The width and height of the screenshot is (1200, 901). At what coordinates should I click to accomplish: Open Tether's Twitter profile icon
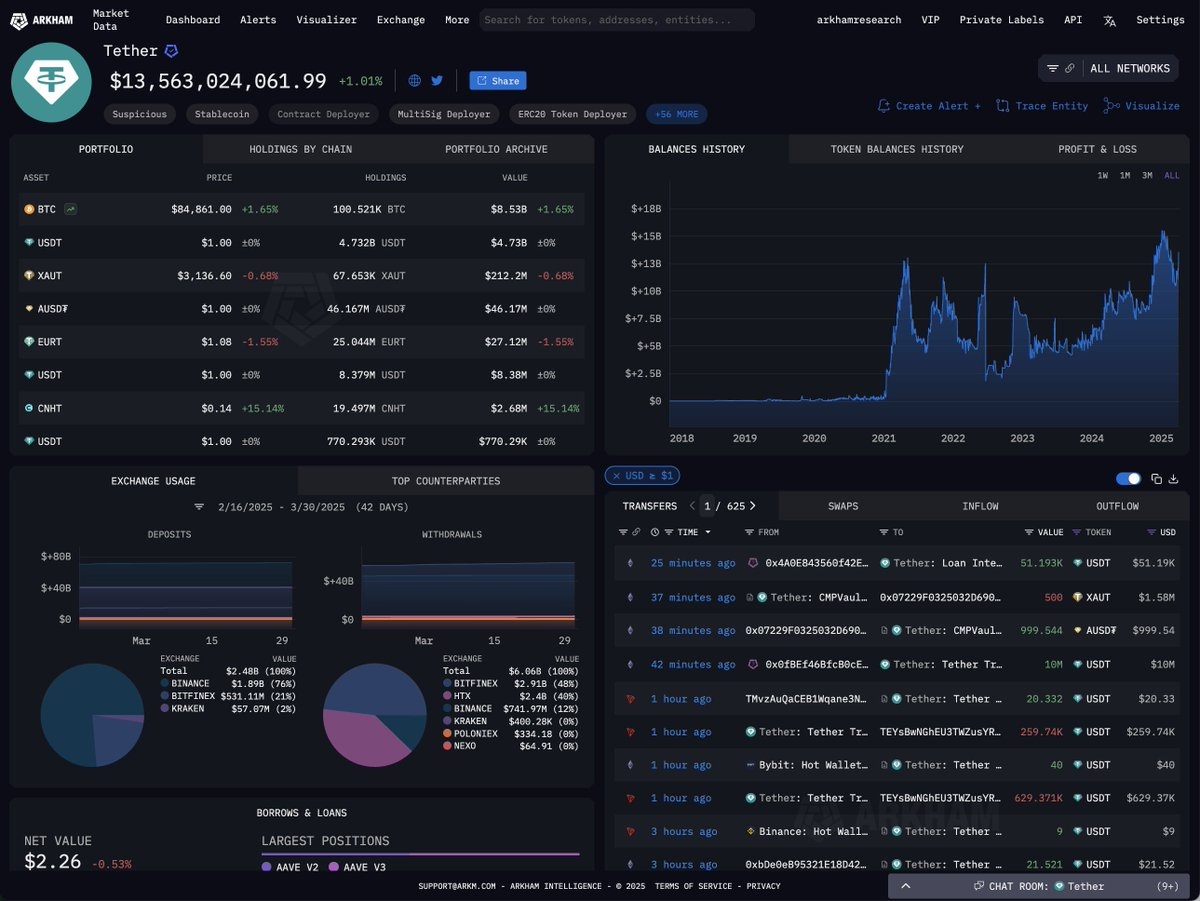pyautogui.click(x=437, y=81)
